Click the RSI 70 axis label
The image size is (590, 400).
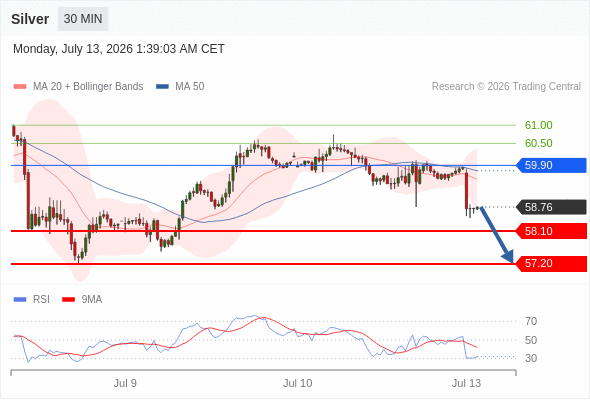point(531,321)
